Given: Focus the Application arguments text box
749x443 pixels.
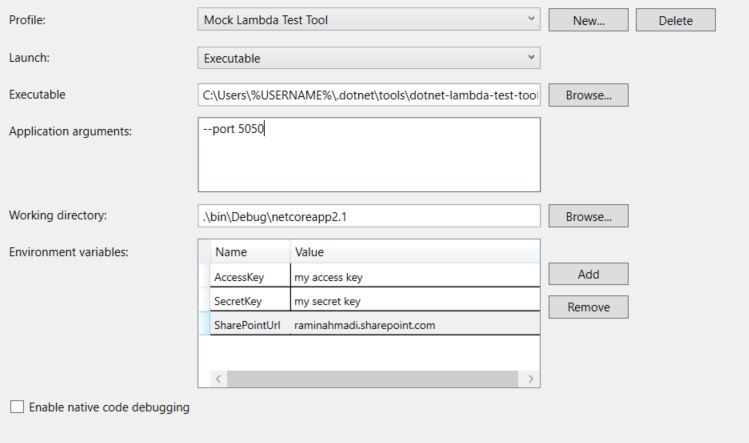Looking at the screenshot, I should click(x=369, y=153).
